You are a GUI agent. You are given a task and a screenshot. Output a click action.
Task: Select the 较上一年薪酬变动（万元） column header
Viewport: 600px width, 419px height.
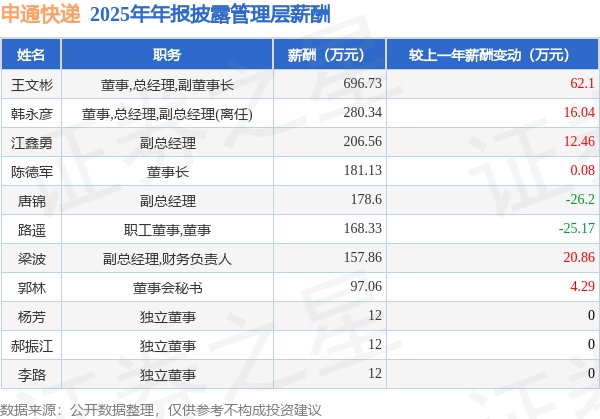coord(492,55)
